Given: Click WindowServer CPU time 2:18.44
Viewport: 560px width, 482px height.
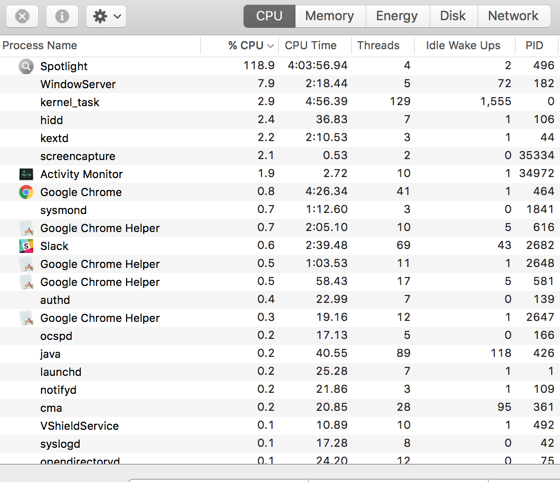Looking at the screenshot, I should [326, 84].
